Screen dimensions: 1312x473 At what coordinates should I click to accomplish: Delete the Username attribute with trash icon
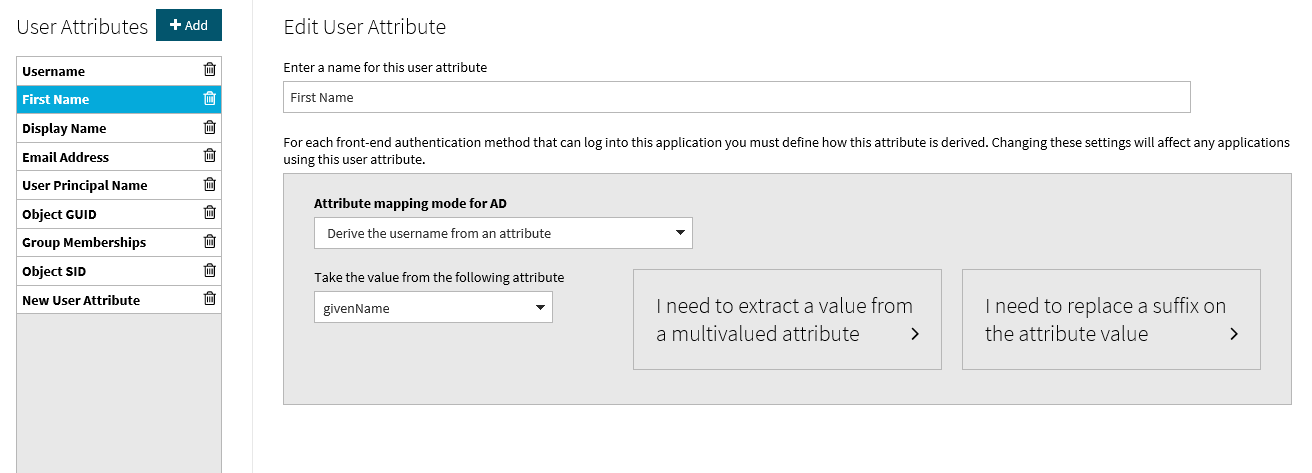point(209,70)
